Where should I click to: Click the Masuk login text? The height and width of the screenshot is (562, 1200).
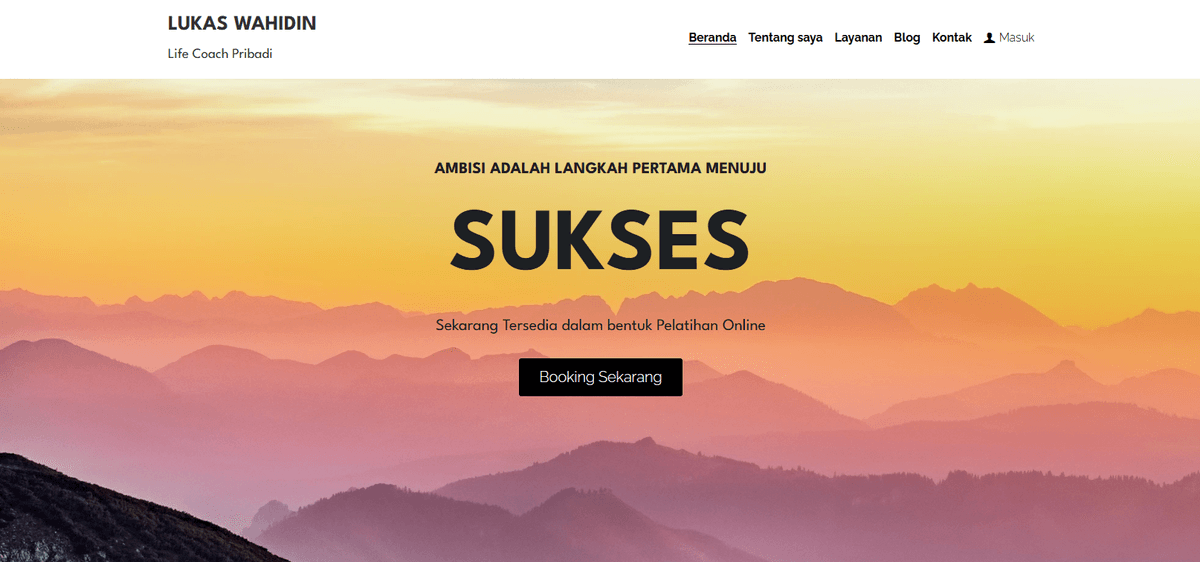coord(1017,38)
